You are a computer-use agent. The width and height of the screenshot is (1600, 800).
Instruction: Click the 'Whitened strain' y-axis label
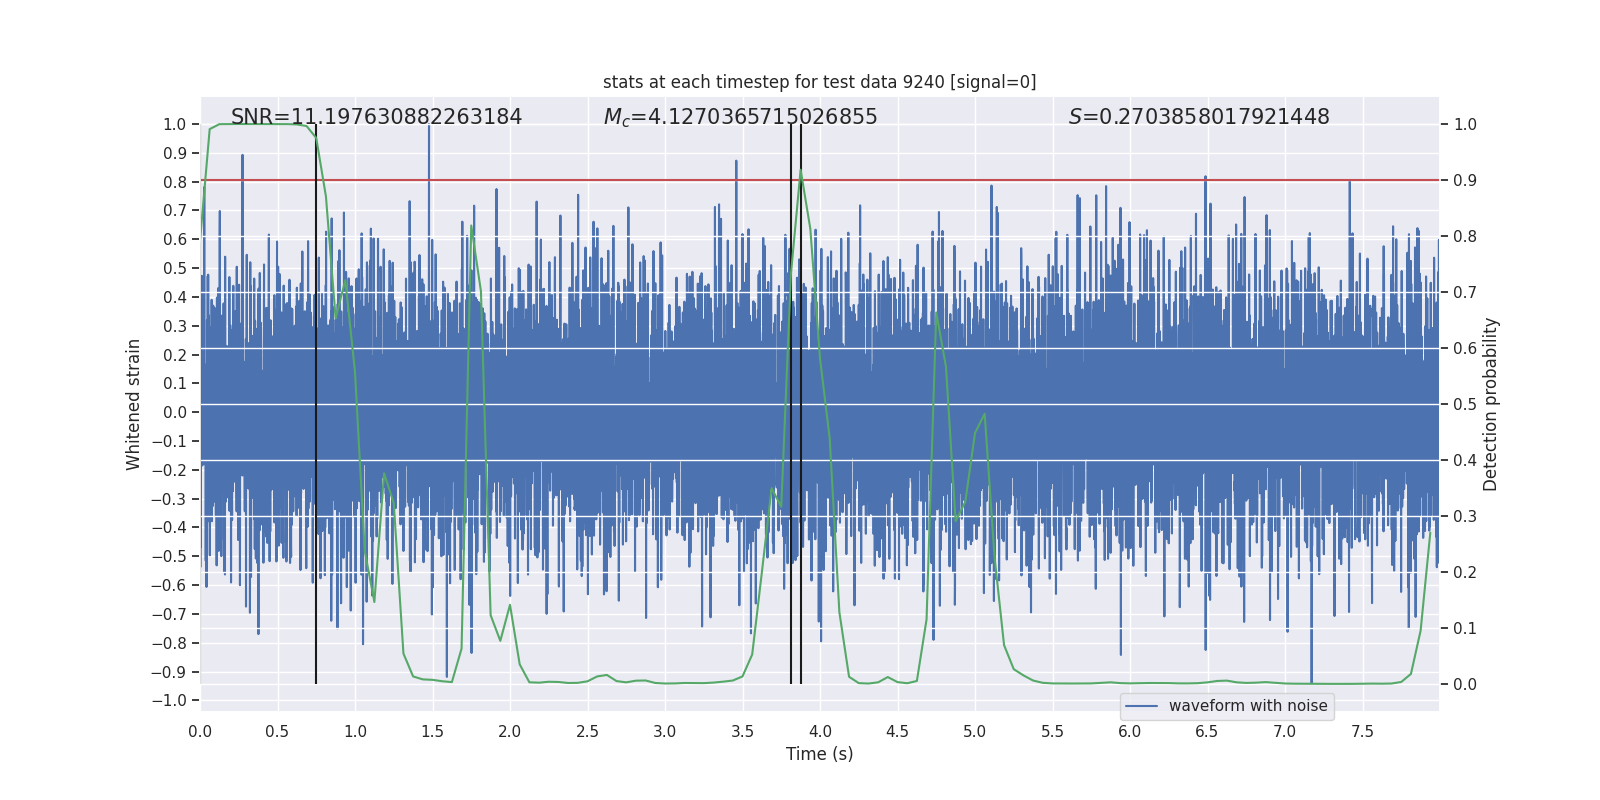pyautogui.click(x=134, y=404)
